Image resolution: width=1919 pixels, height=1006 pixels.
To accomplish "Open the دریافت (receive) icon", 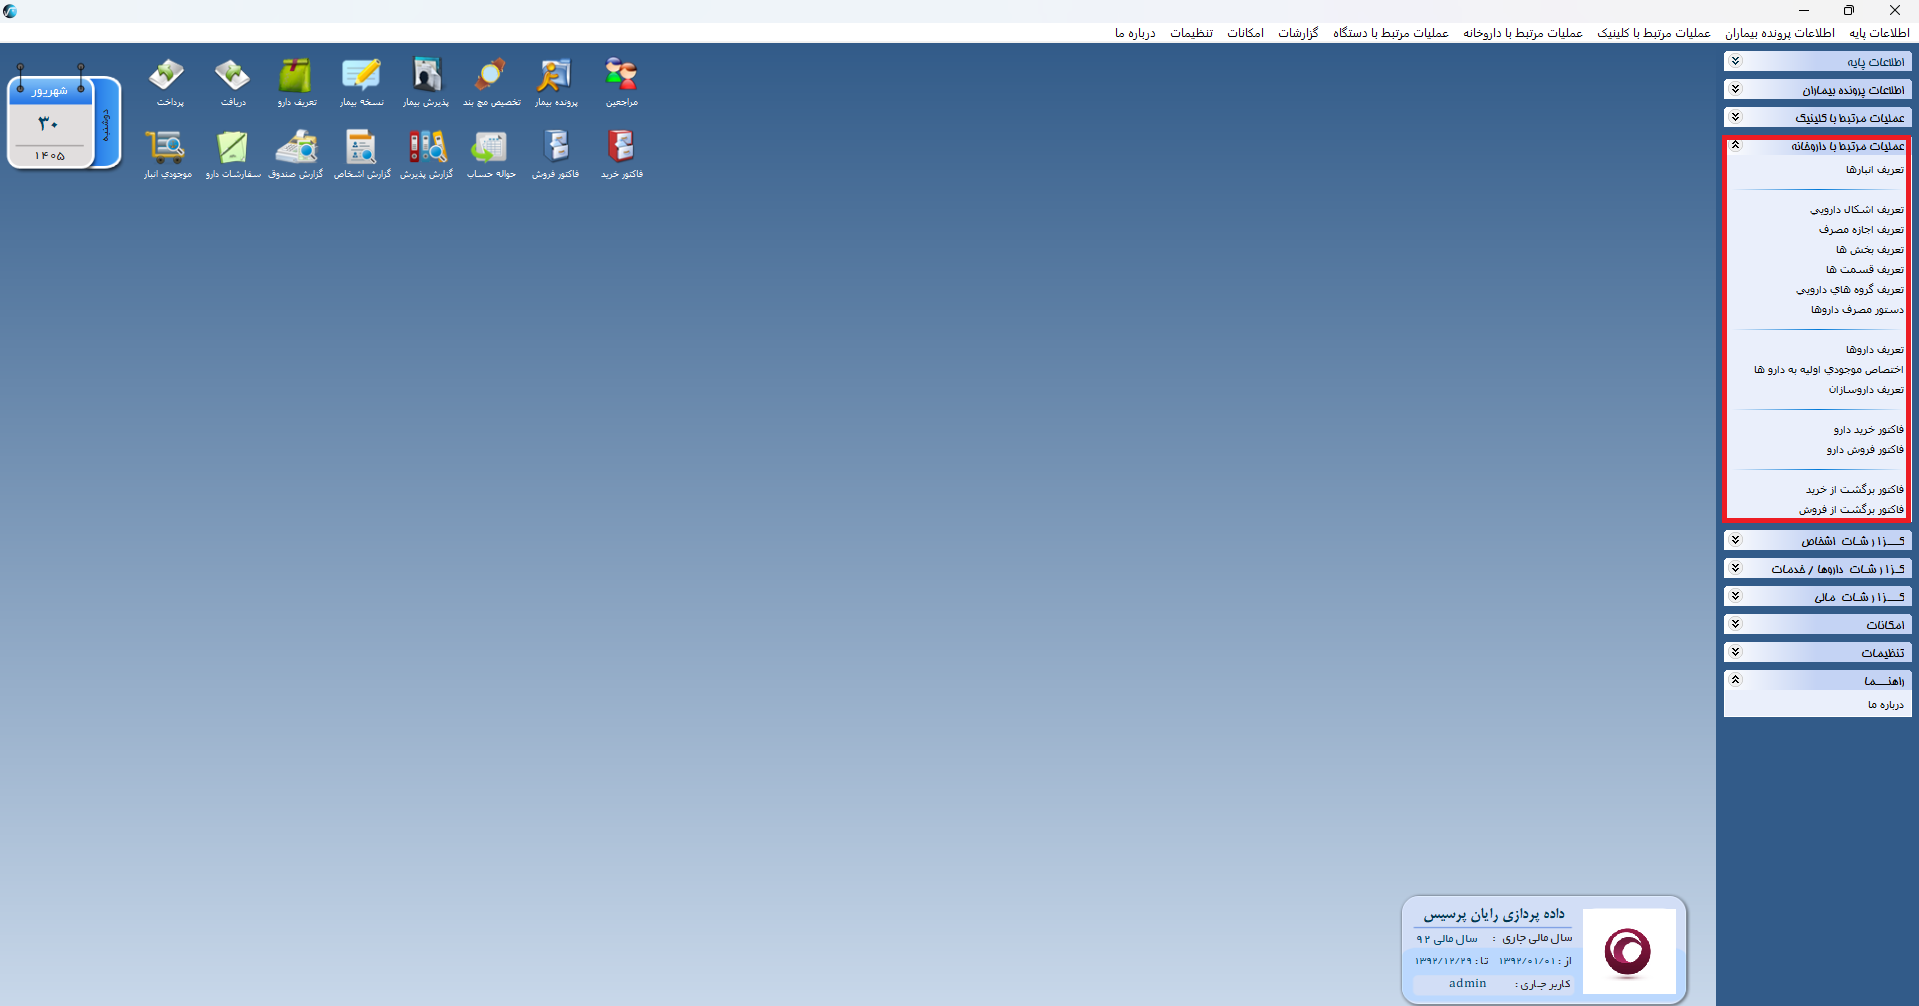I will 232,82.
